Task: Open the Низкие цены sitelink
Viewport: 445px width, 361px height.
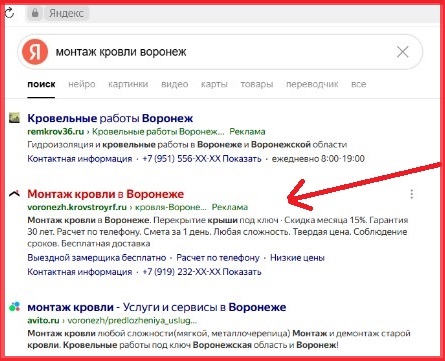Action: tap(297, 258)
